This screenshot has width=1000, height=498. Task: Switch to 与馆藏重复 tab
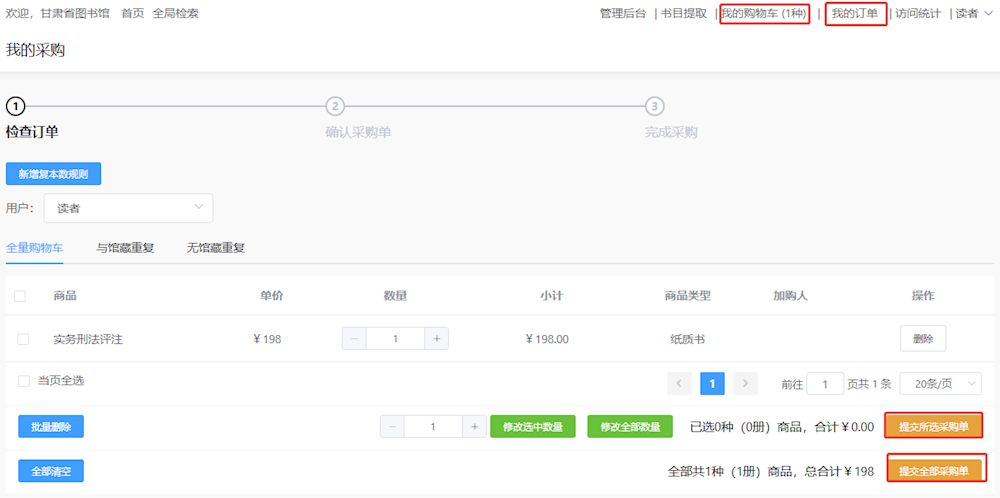click(x=125, y=248)
